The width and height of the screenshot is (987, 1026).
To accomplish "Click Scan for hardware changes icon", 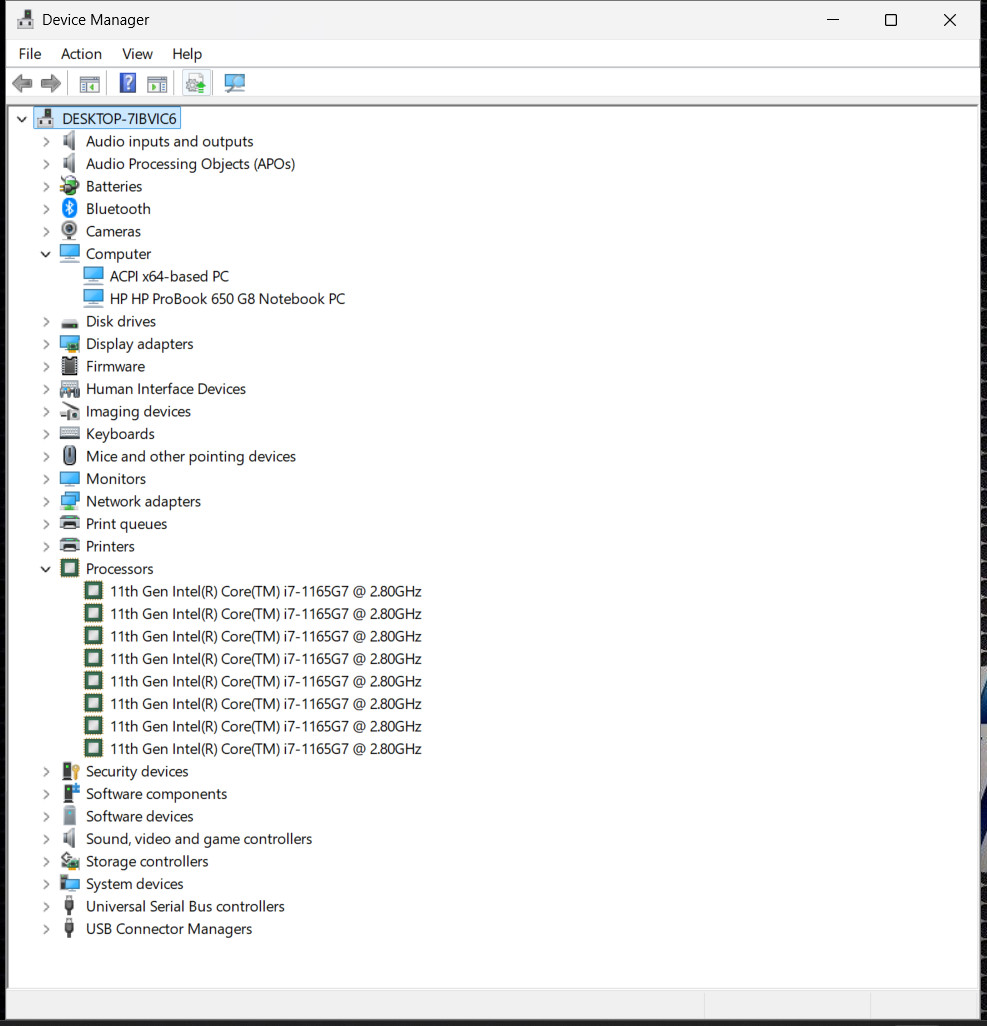I will [234, 83].
